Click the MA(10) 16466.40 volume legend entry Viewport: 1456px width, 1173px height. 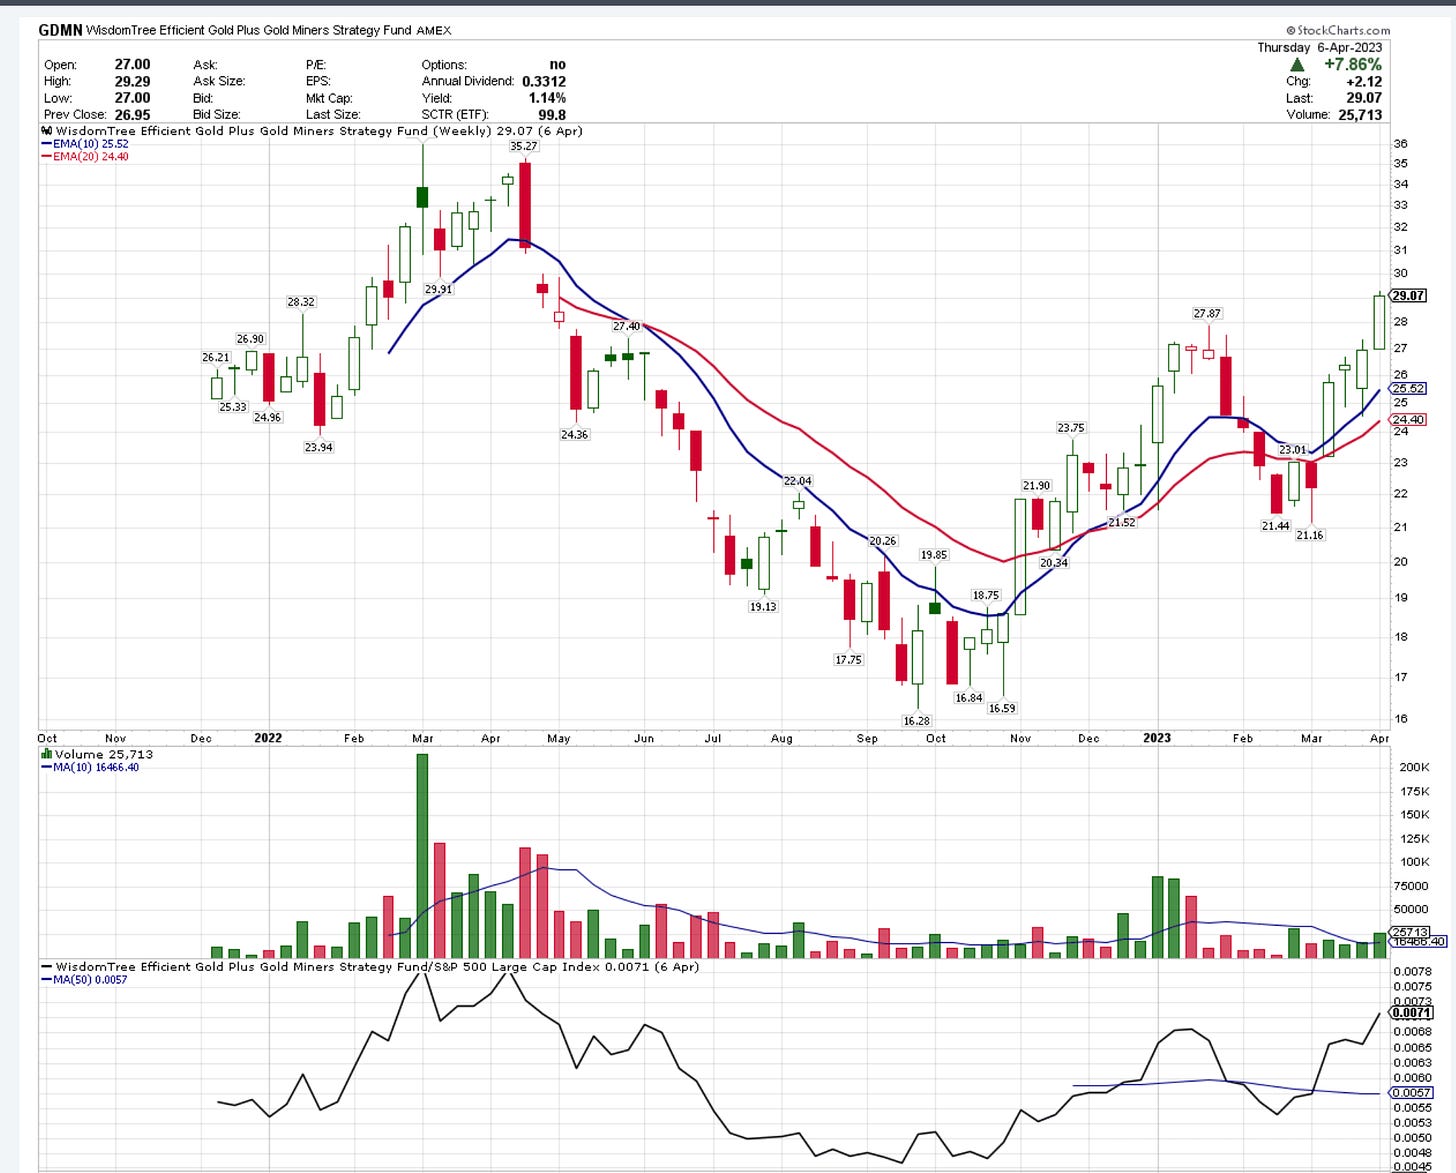tap(90, 767)
